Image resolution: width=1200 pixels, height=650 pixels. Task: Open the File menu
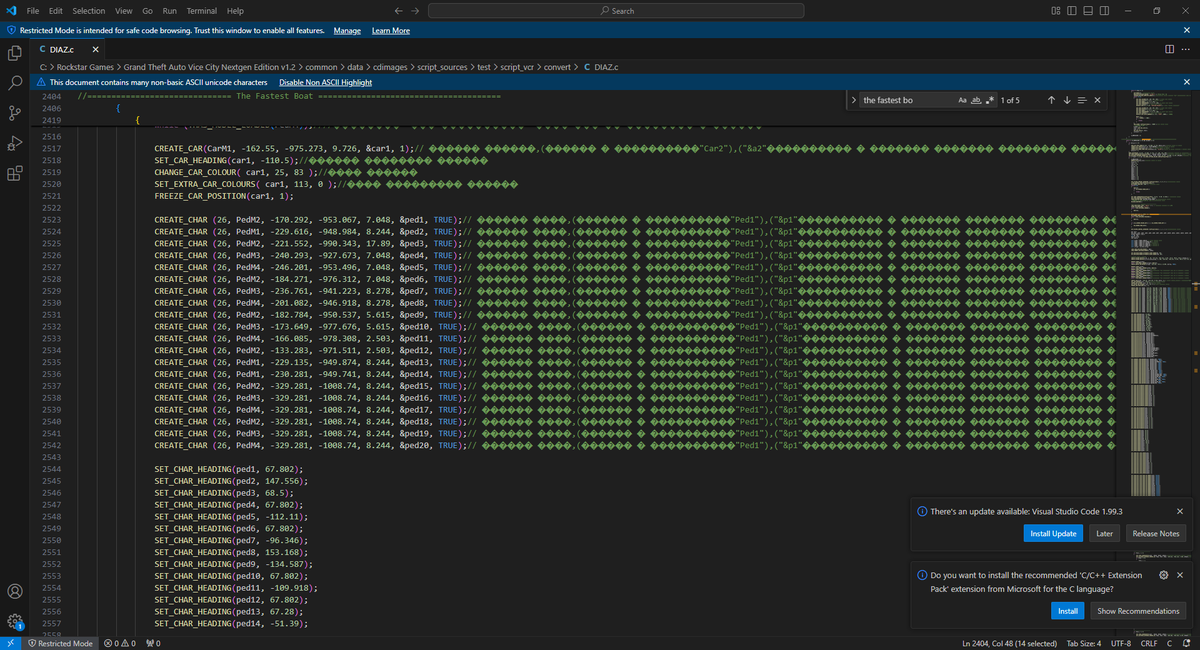pyautogui.click(x=33, y=10)
